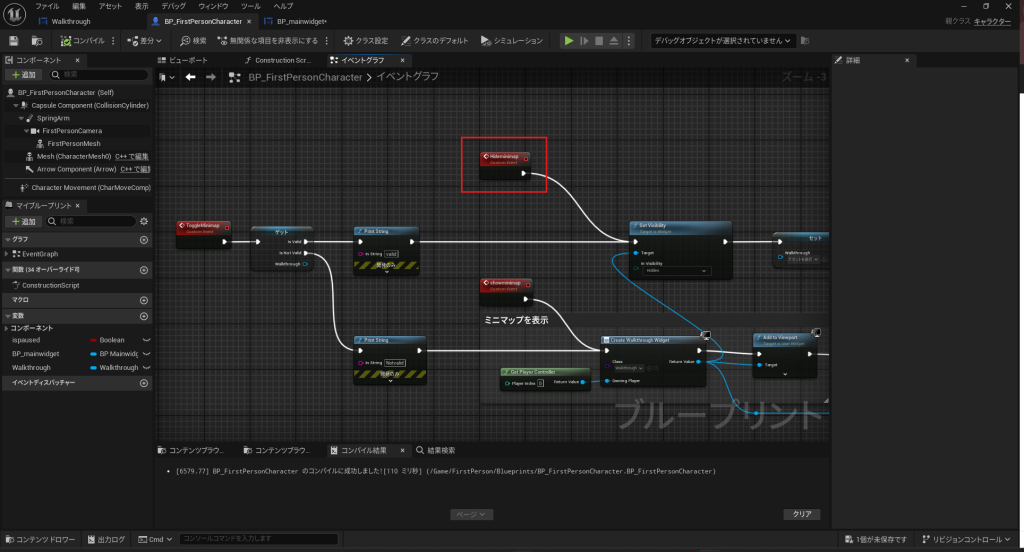Open the debug object selection dropdown
This screenshot has height=552, width=1024.
coord(724,41)
